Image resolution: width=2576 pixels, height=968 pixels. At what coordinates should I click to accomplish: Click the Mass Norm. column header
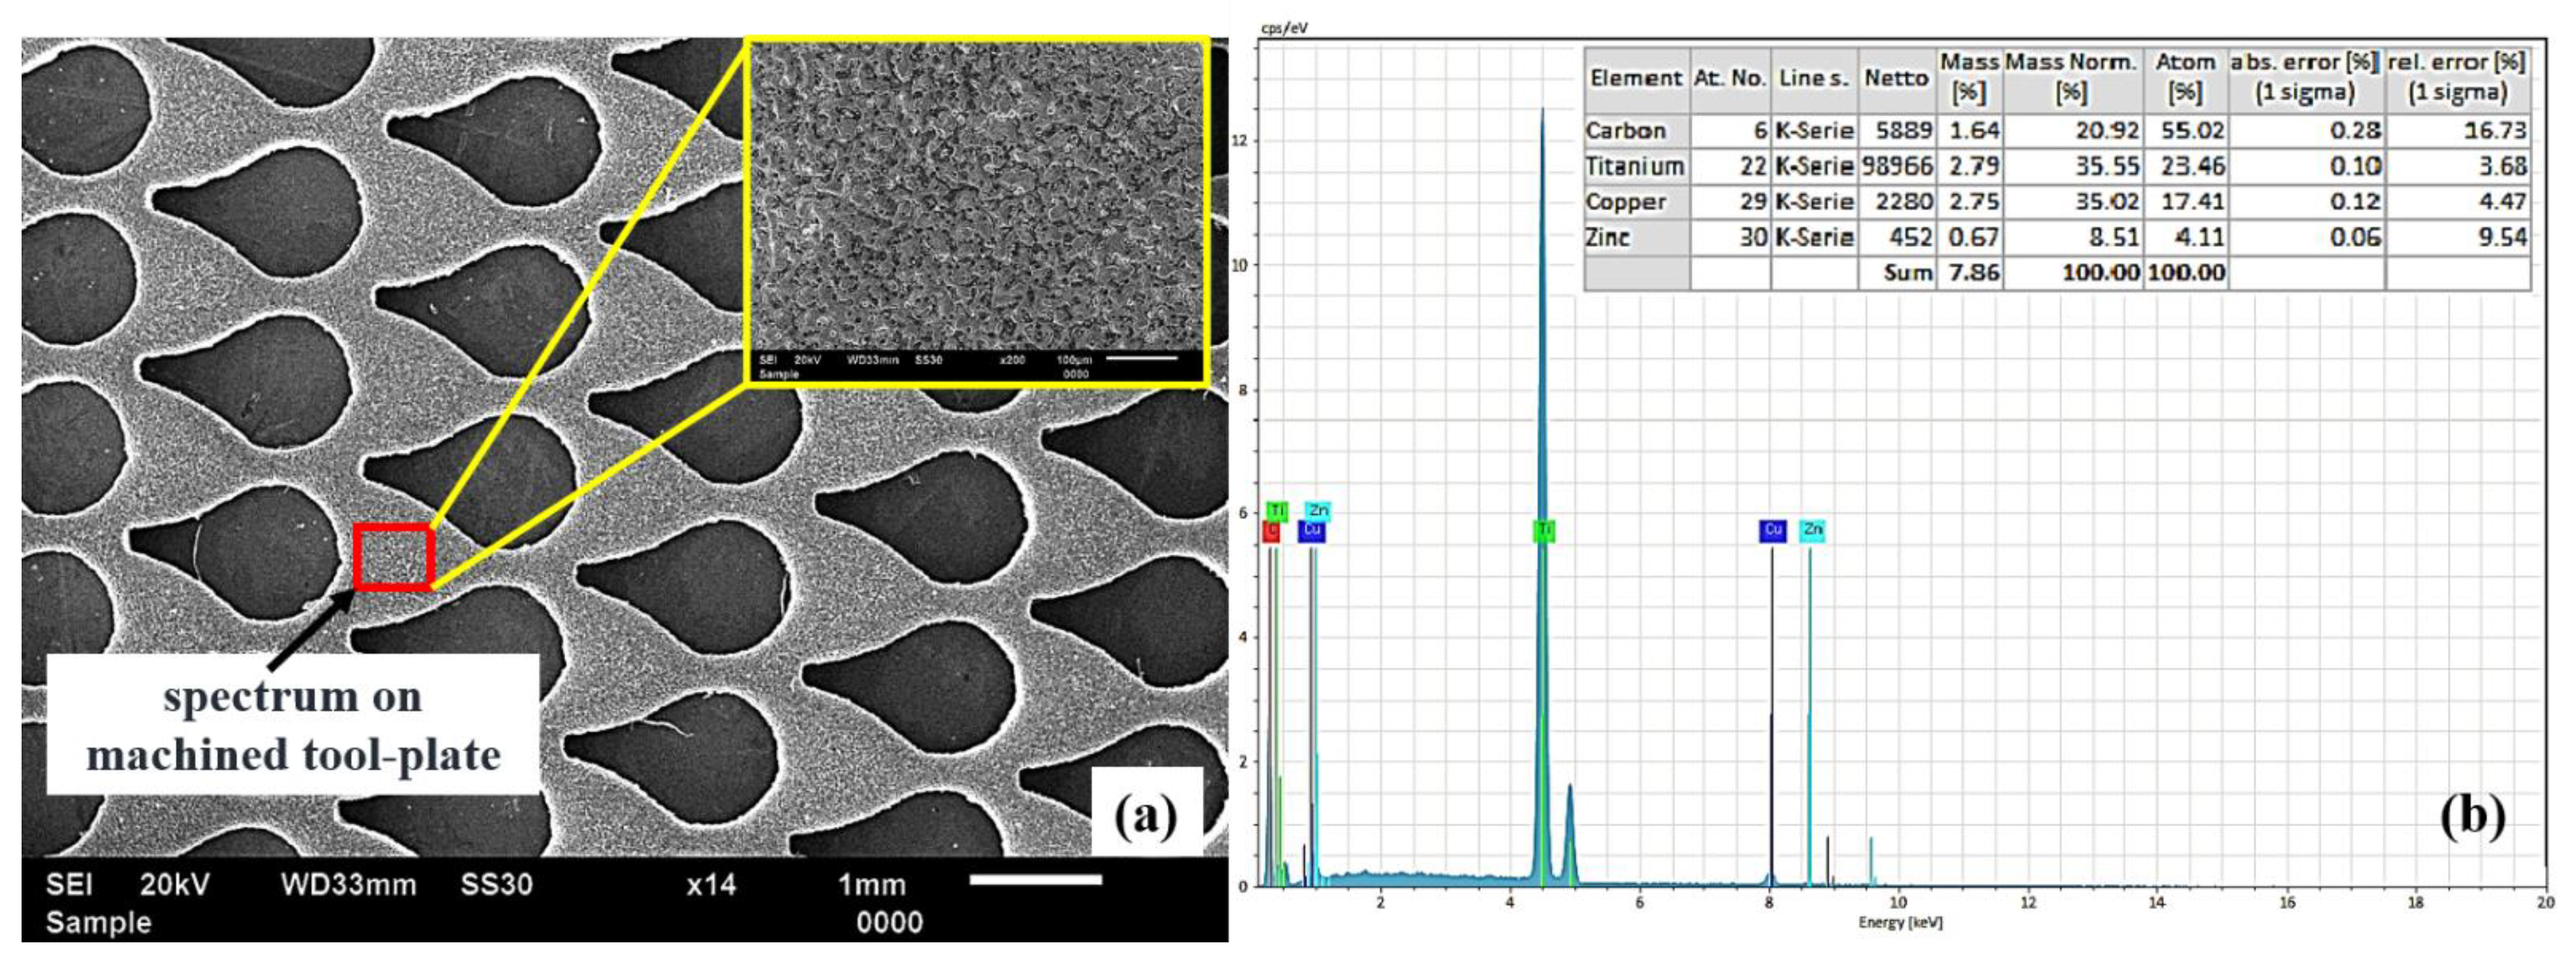click(x=2071, y=78)
